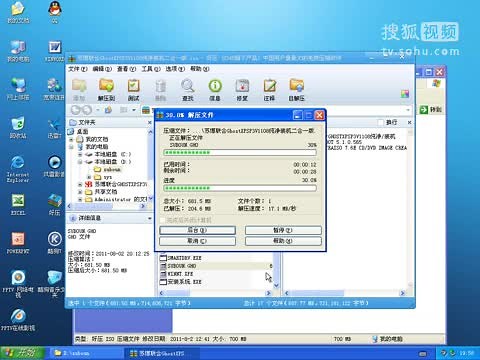Open the 网上邻居 desktop icon
Screen dimensions: 480x360
pyautogui.click(x=18, y=89)
